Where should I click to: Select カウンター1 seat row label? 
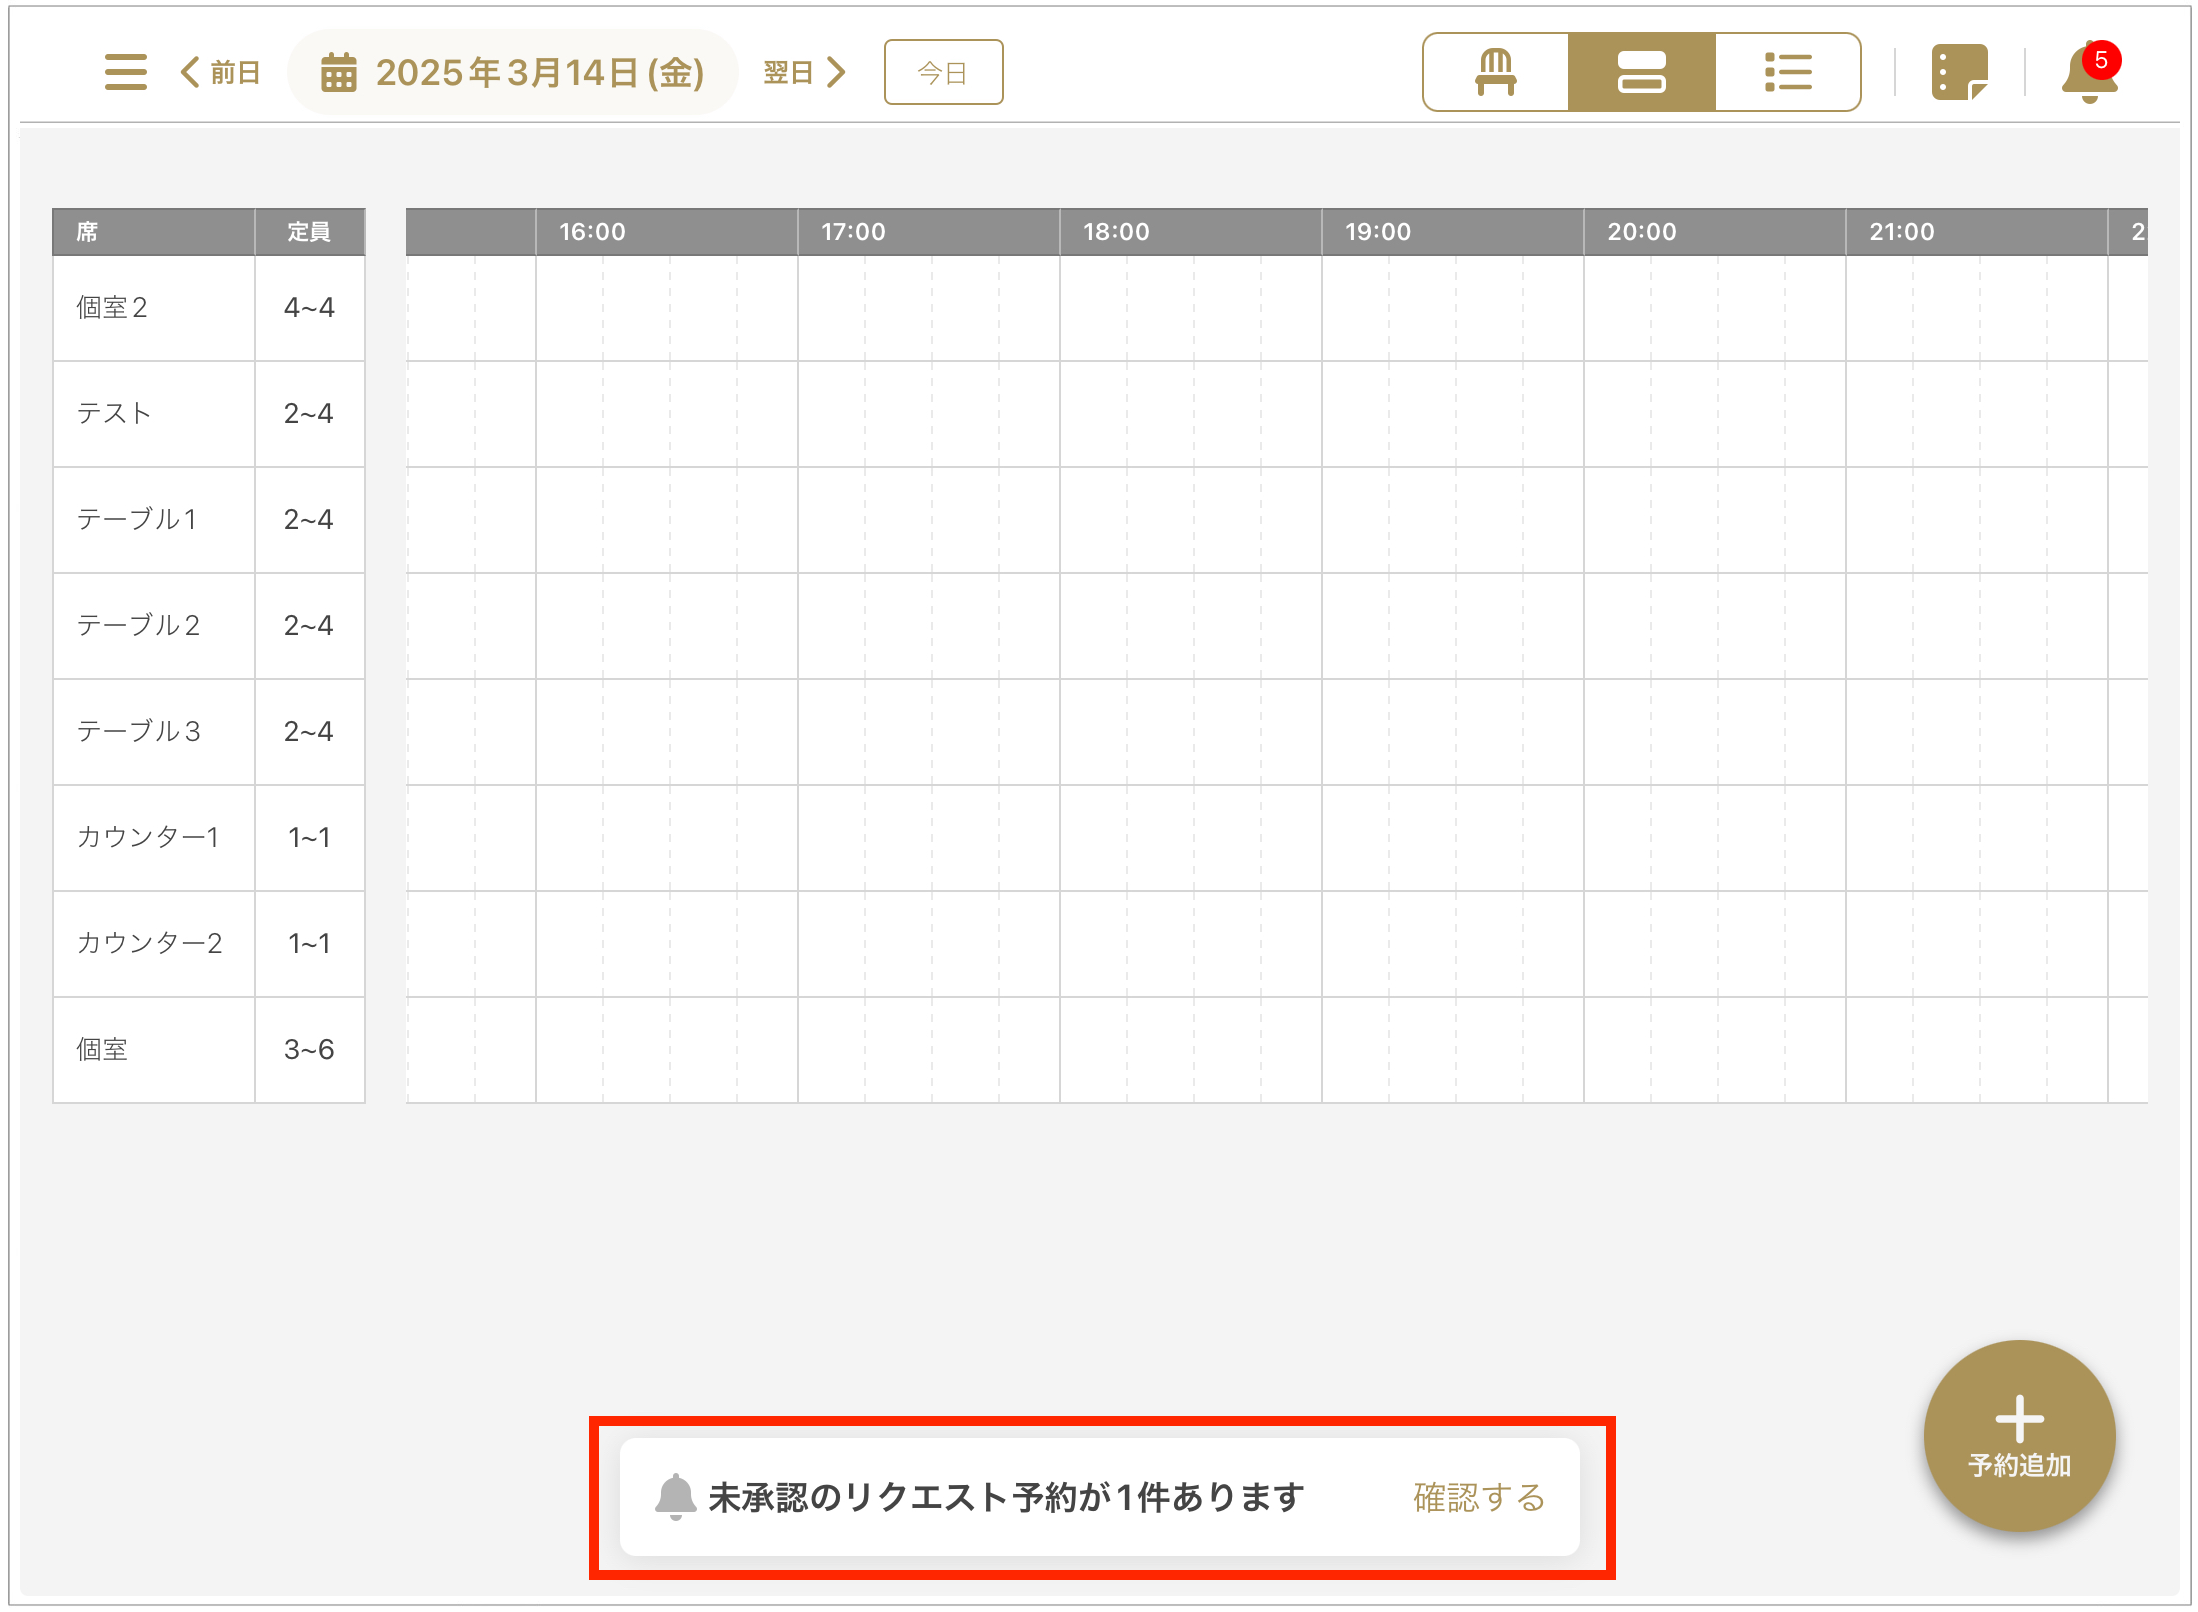tap(148, 838)
